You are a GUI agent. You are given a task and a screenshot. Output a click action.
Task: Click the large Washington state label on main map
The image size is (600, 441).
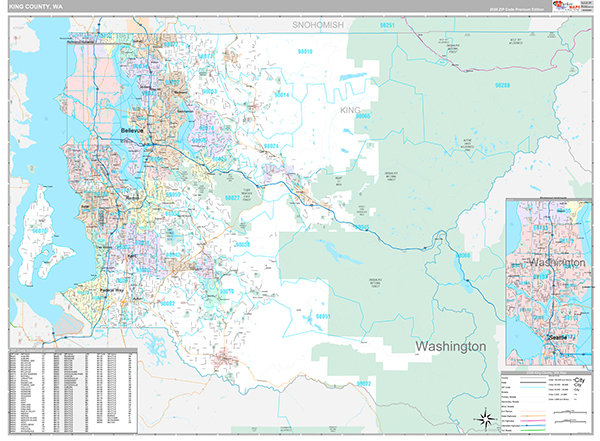click(x=451, y=346)
